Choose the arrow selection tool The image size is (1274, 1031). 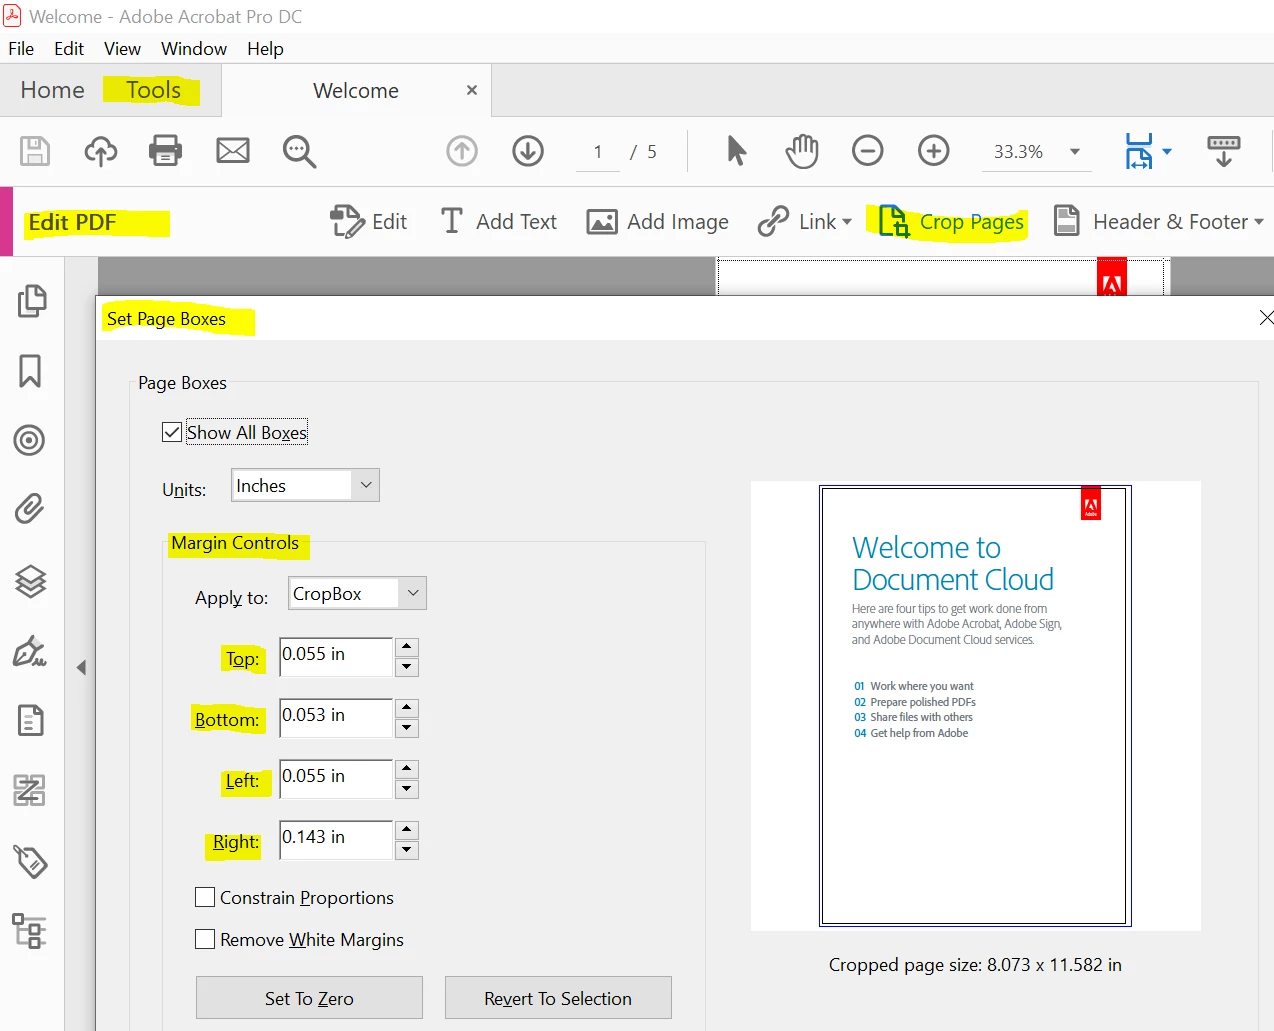[x=736, y=151]
